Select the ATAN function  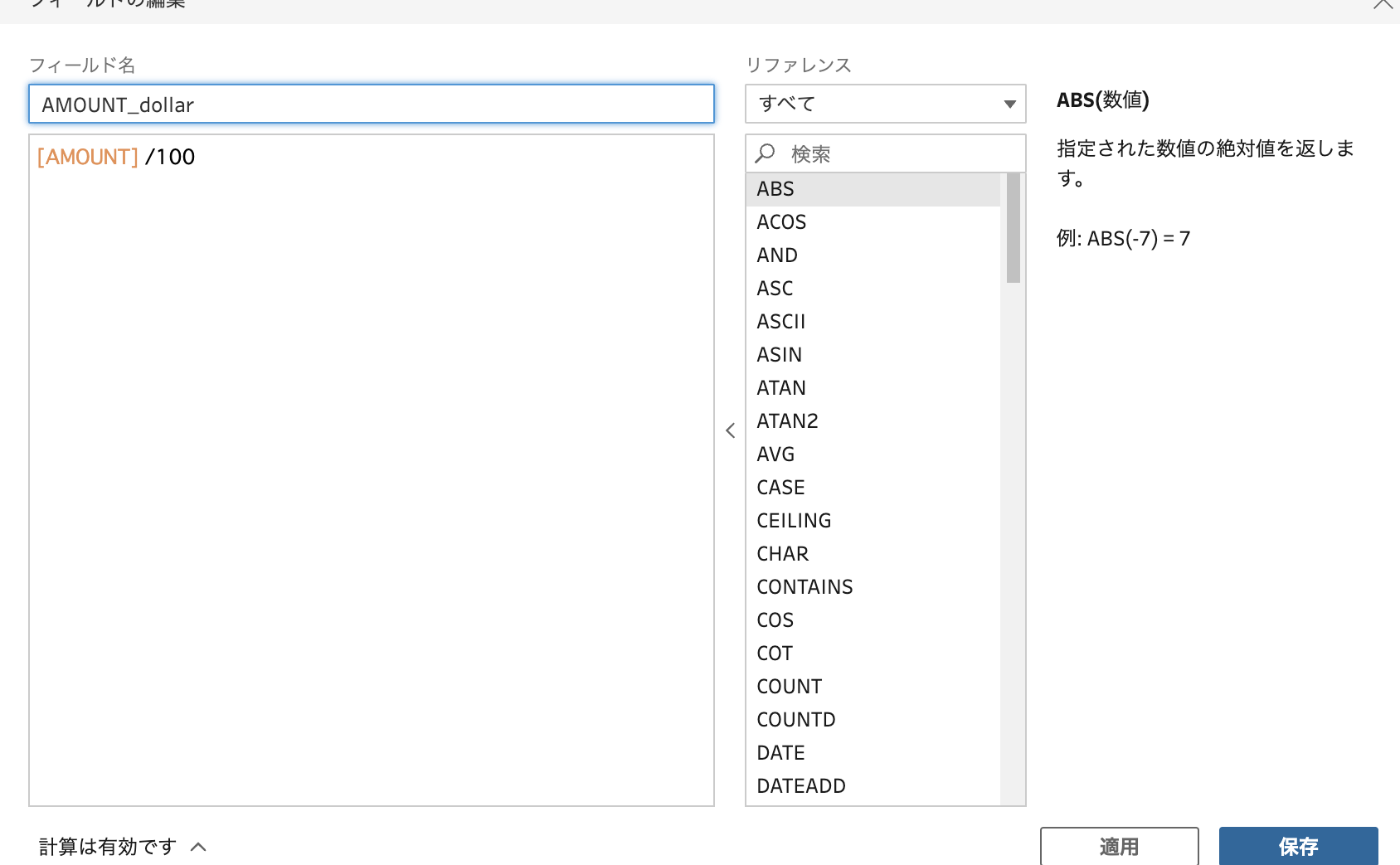[873, 387]
